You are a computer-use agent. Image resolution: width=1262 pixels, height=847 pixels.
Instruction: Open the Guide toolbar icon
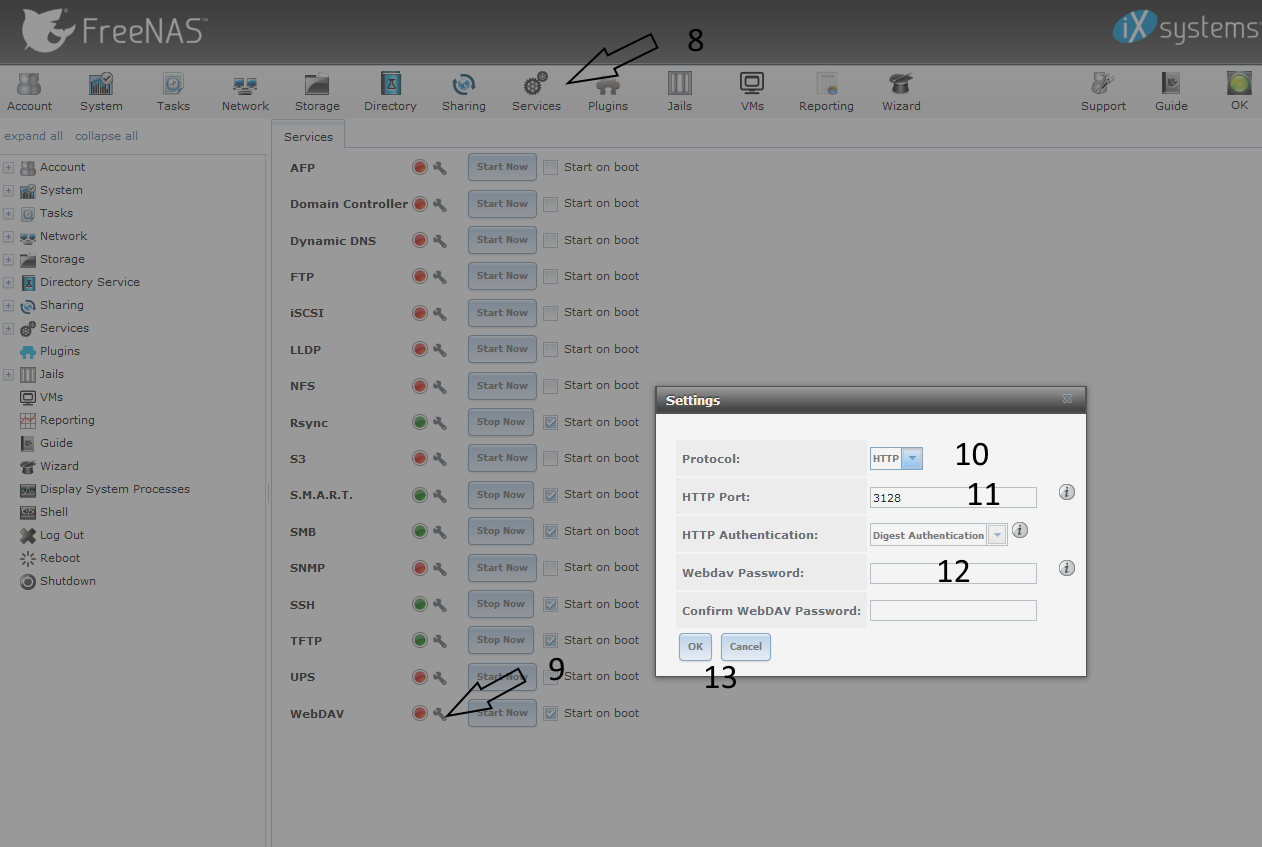(x=1171, y=92)
